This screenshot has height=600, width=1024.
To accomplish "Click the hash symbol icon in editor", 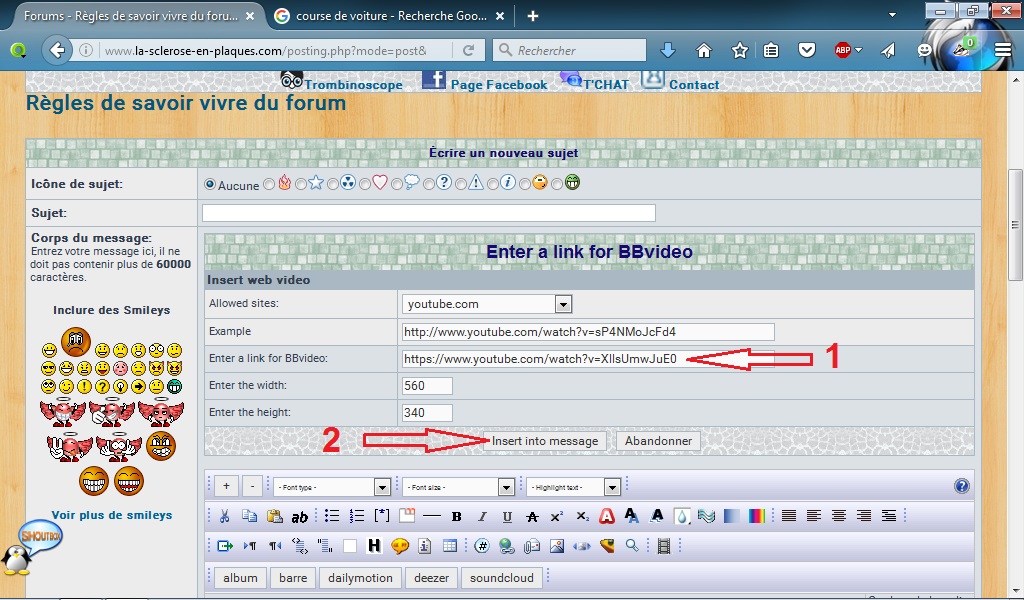I will coord(482,546).
